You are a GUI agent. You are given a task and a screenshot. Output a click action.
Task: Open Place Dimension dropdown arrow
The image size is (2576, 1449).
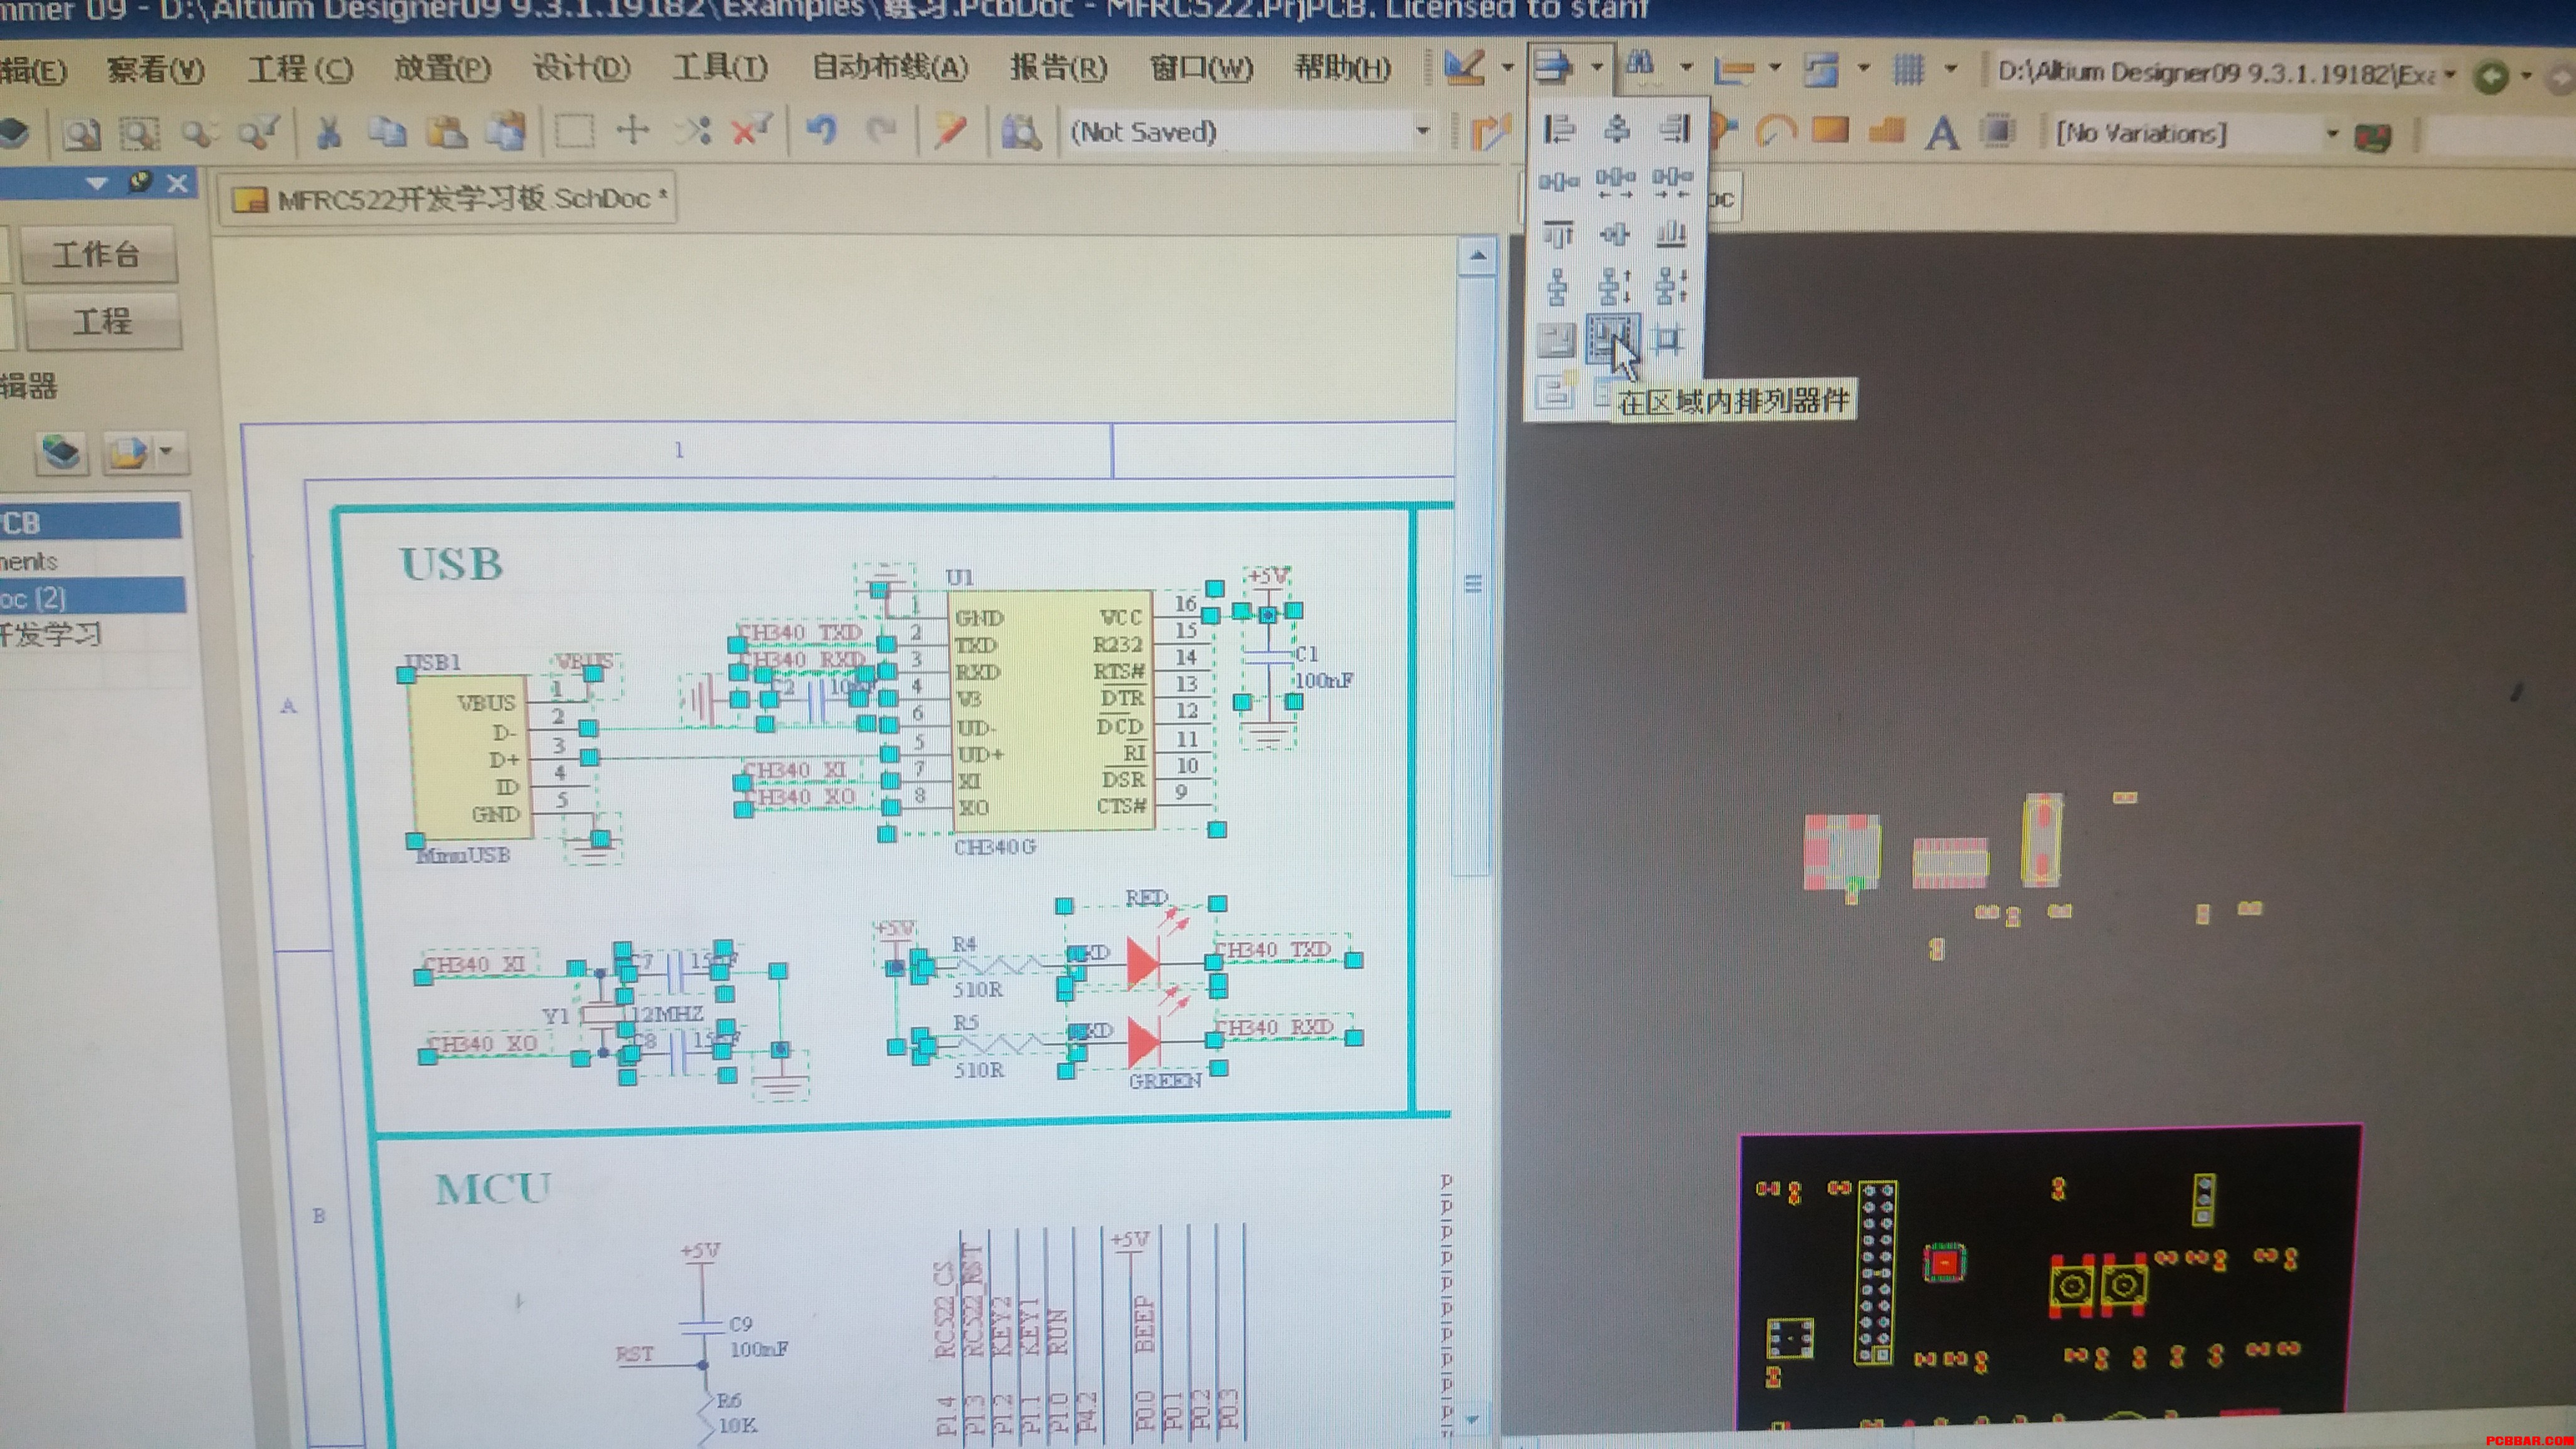pyautogui.click(x=1775, y=68)
